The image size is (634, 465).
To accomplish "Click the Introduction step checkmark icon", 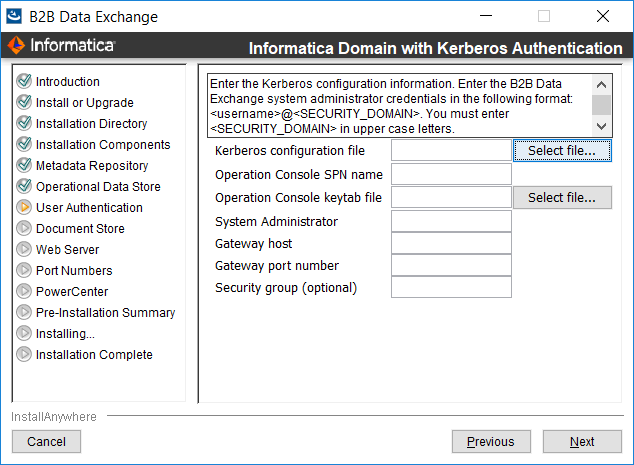I will pos(24,81).
